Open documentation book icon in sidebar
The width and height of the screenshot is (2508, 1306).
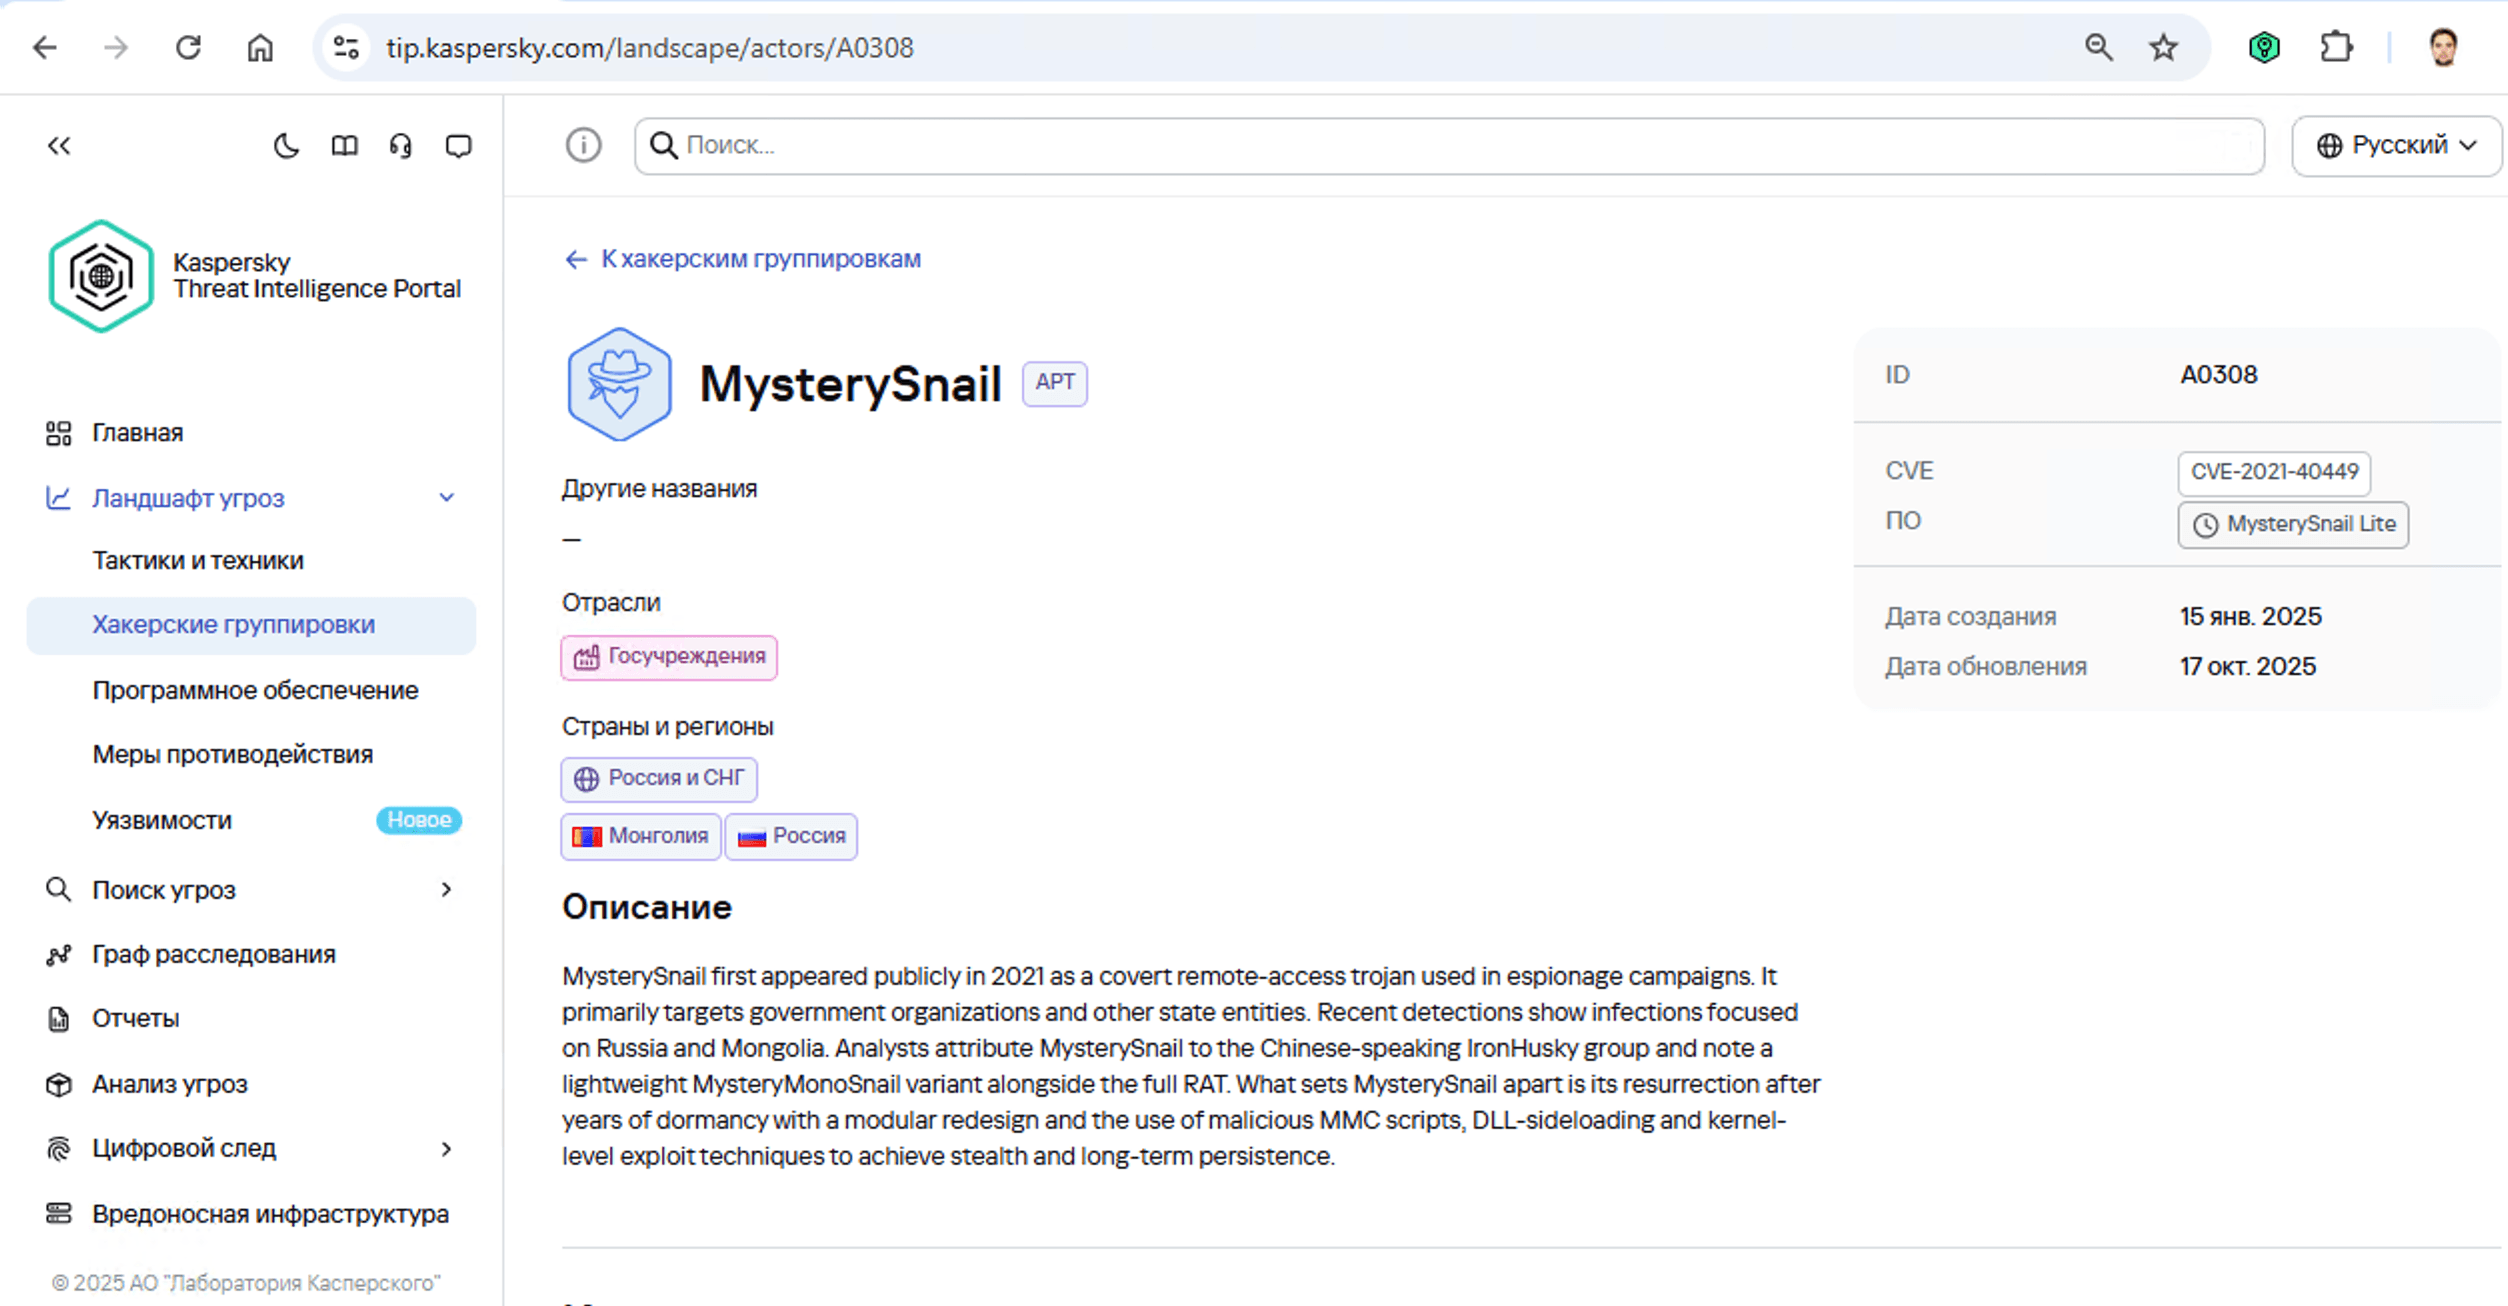[x=344, y=146]
